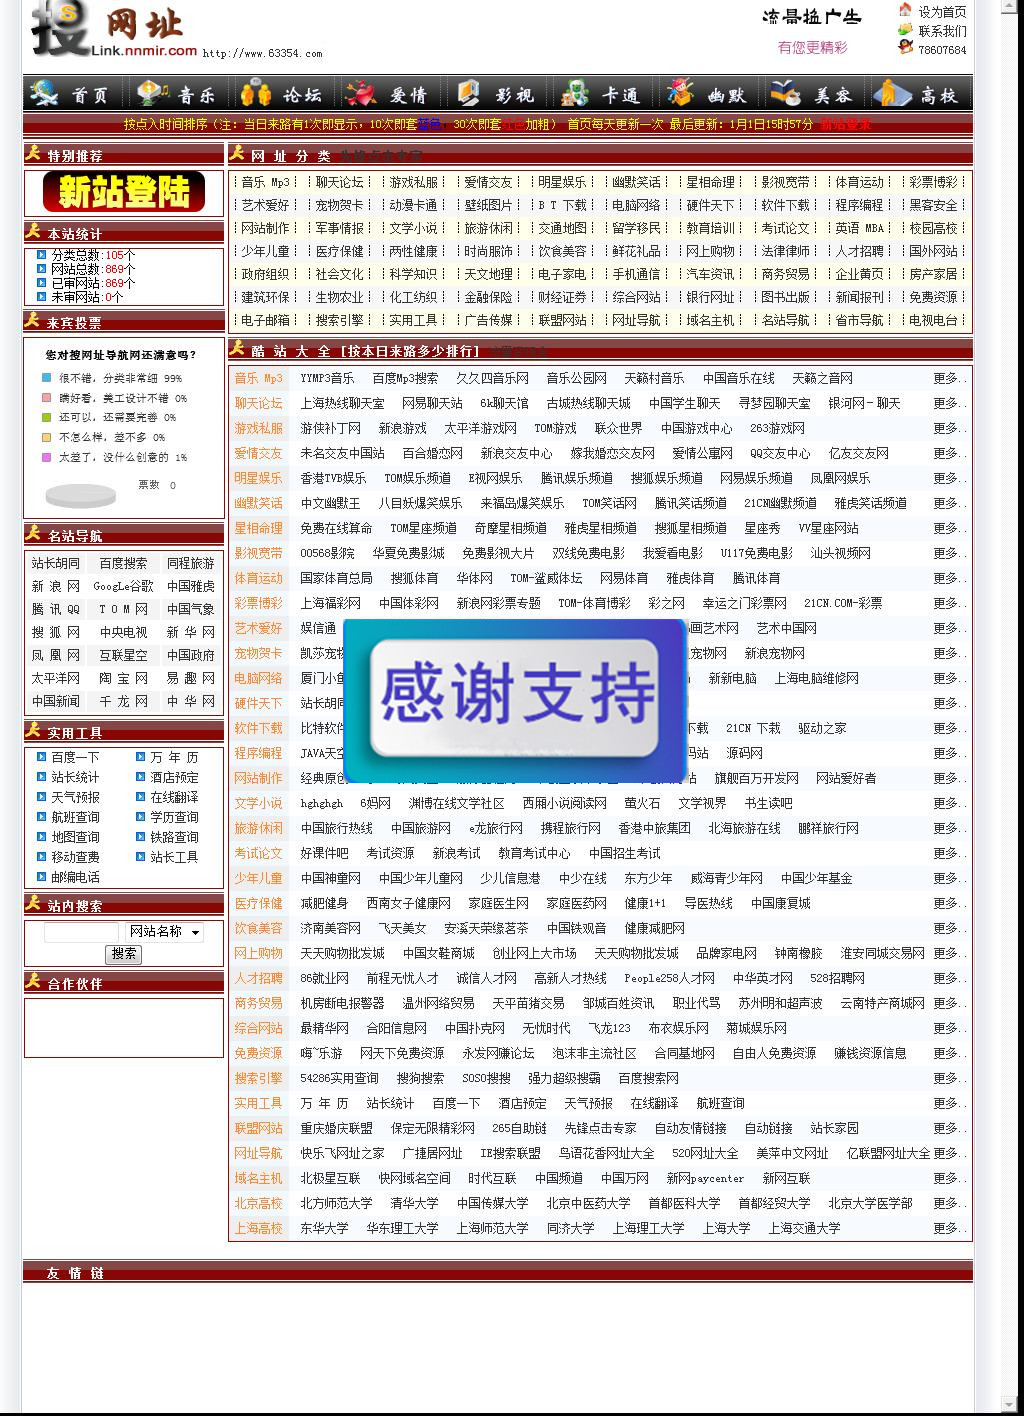Open 留学移民 category in the grid
Screen dimensions: 1024x1416
point(636,228)
